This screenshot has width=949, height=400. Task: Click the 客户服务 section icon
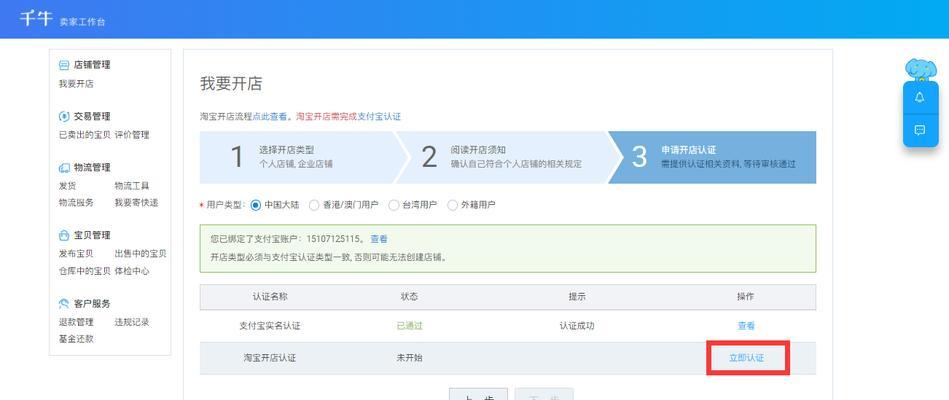tap(64, 303)
